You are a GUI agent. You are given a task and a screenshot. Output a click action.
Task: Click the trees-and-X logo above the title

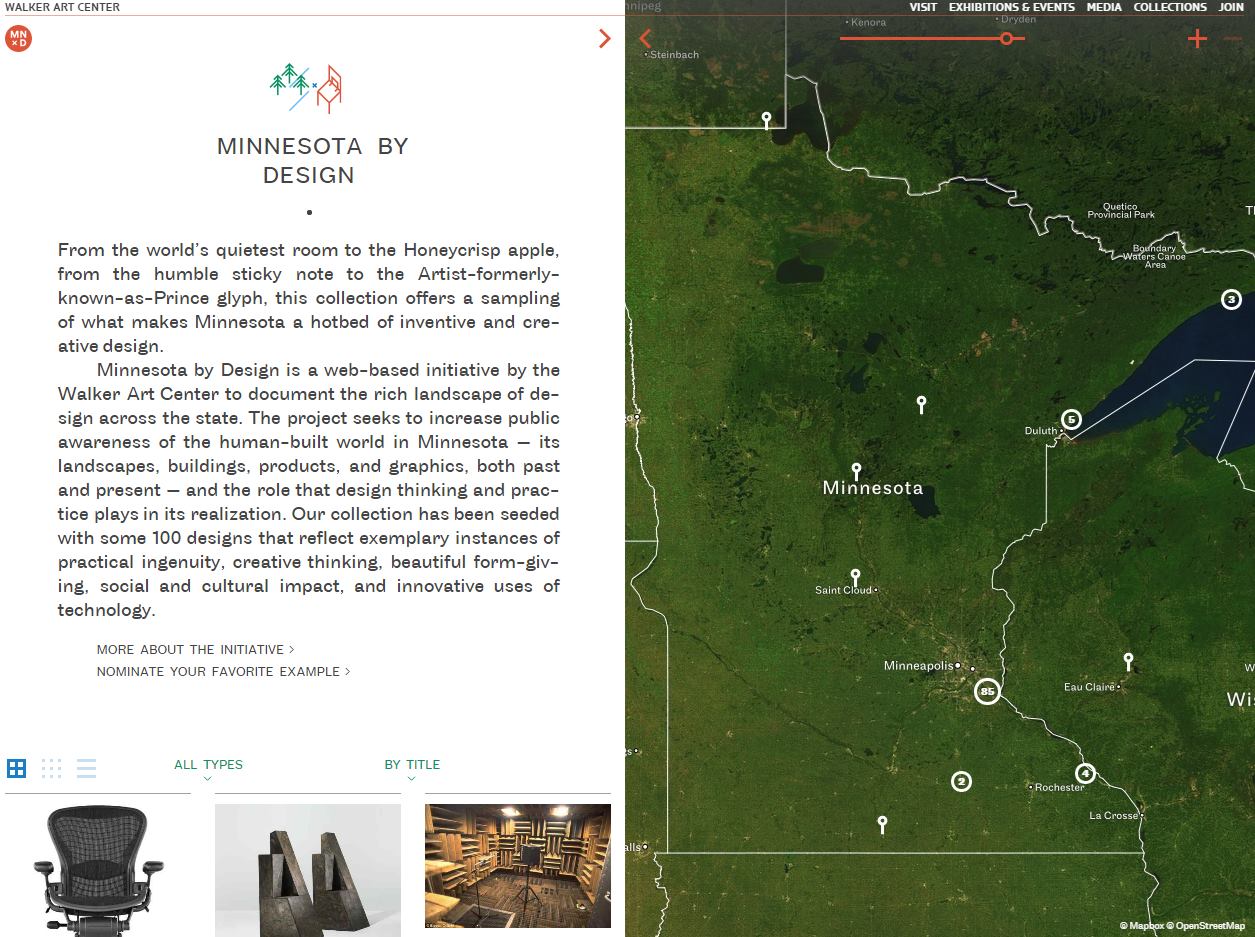click(307, 87)
